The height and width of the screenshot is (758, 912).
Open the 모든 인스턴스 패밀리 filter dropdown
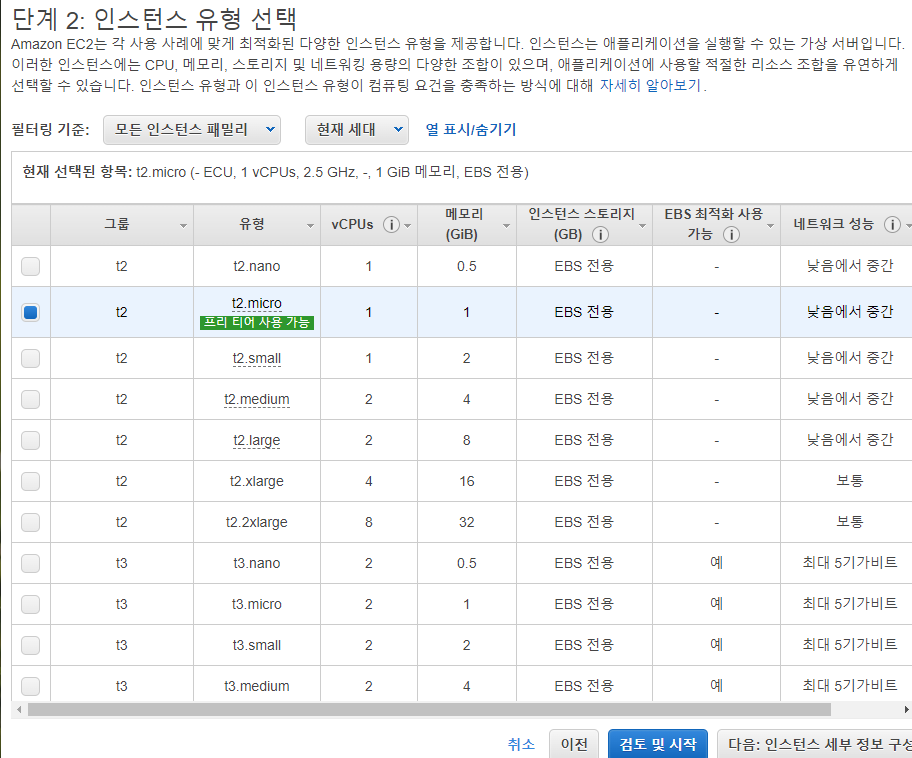[192, 130]
